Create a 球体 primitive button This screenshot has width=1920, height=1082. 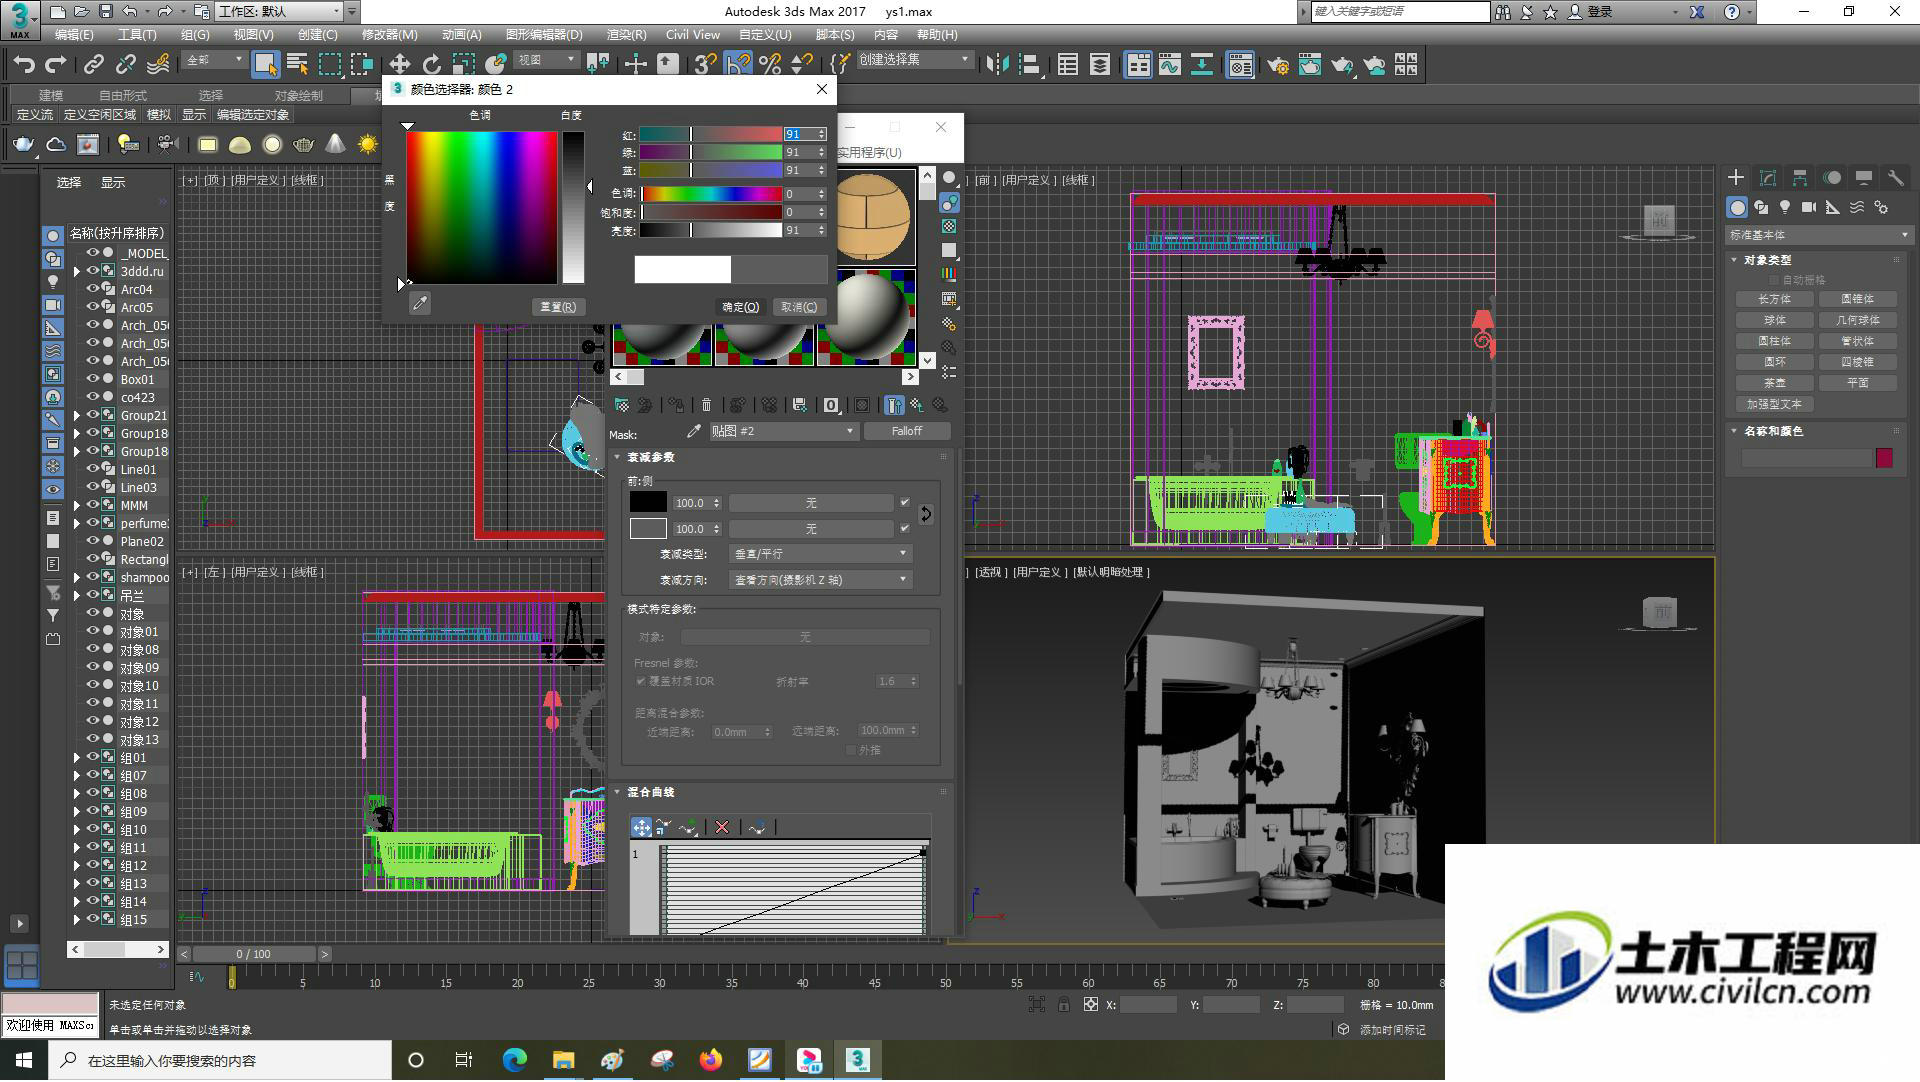(1775, 320)
